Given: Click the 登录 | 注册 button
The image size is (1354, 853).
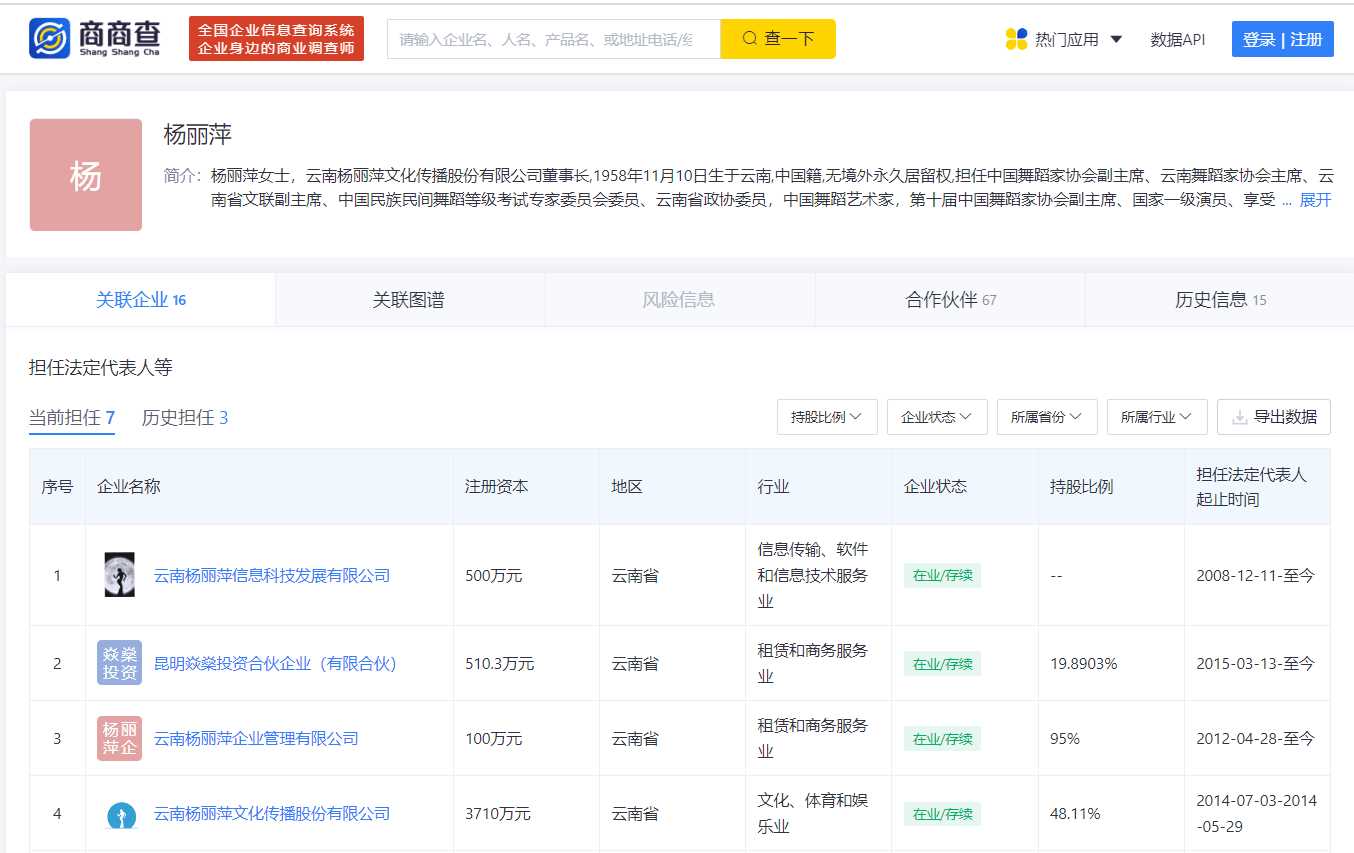Looking at the screenshot, I should coord(1282,39).
